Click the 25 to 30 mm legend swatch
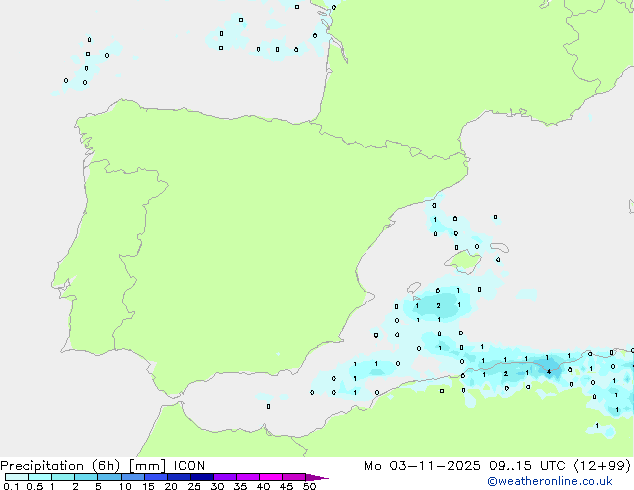634x490 pixels. 201,477
